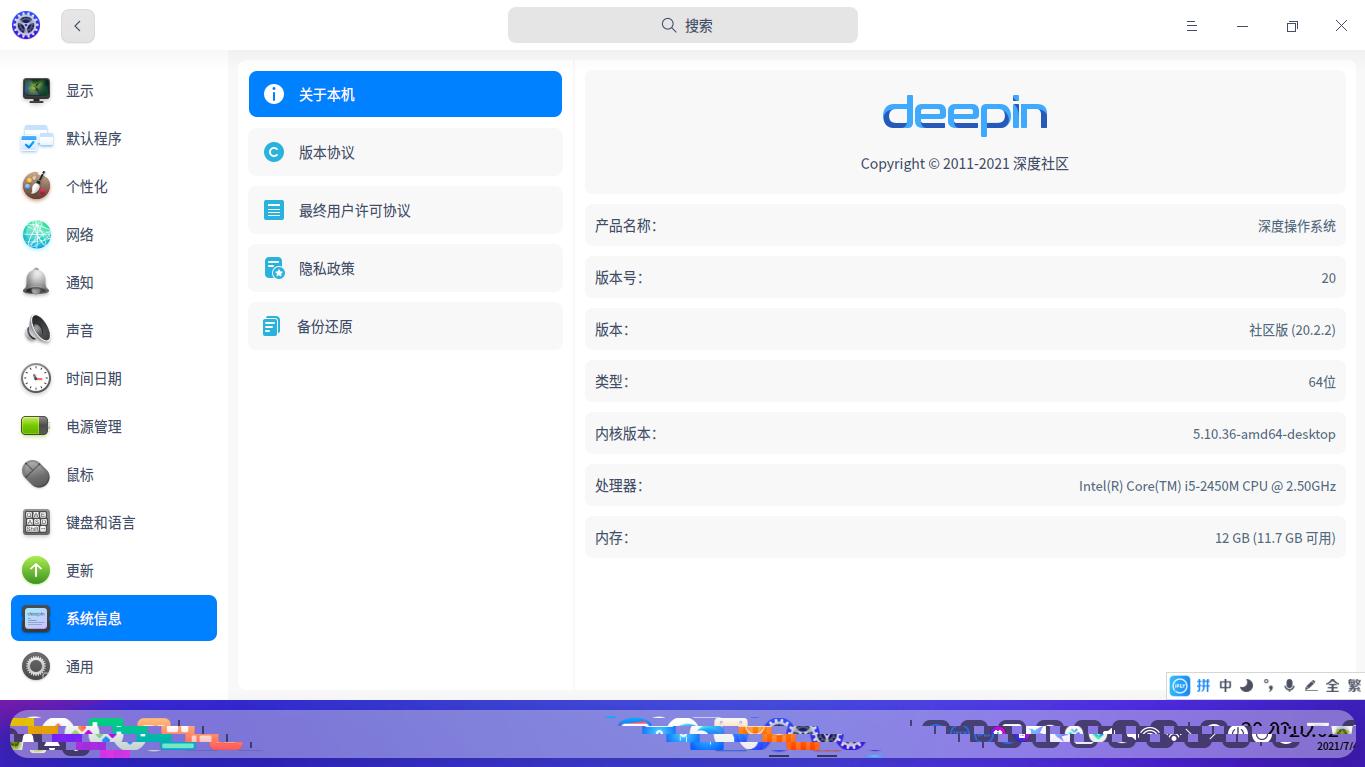Click the Intel Core i5-2450M processor text
Viewport: 1365px width, 767px height.
click(x=1207, y=486)
